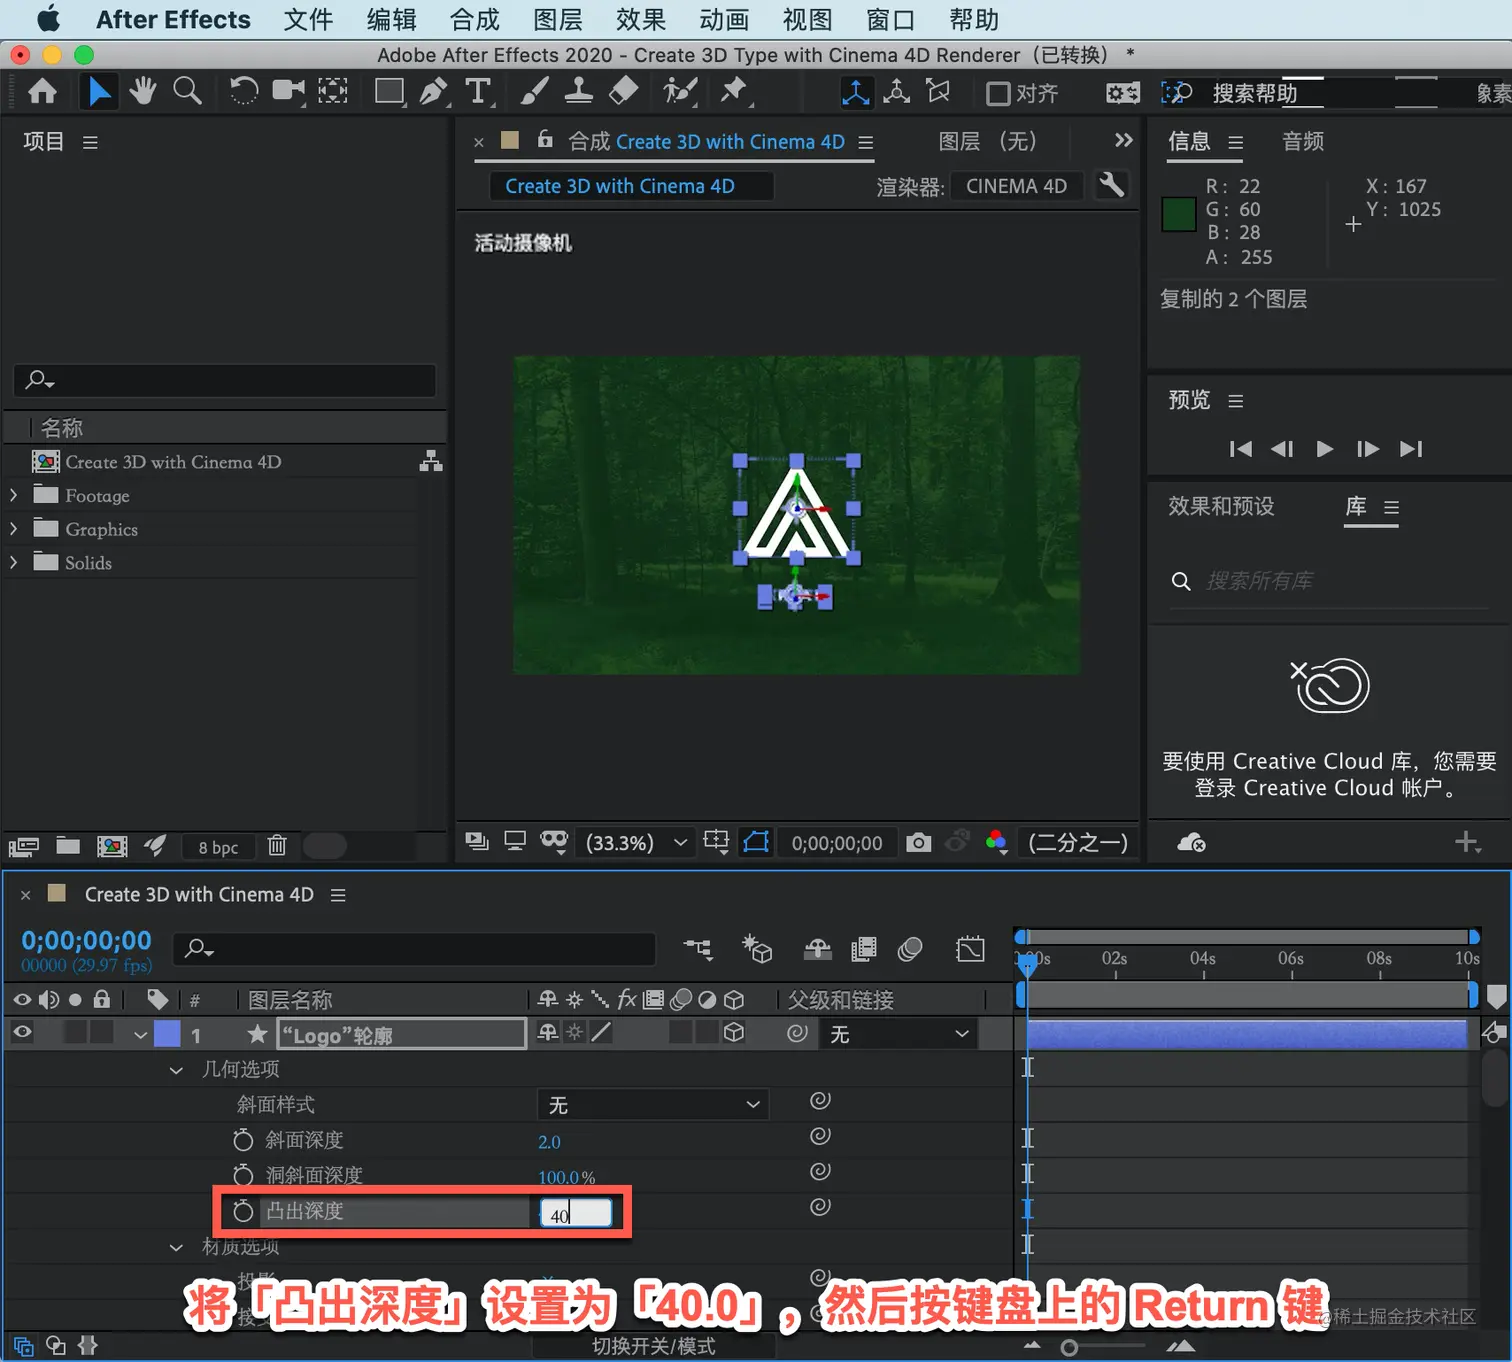The height and width of the screenshot is (1362, 1512).
Task: Toggle the composition lock icon in viewer tab
Action: (x=545, y=140)
